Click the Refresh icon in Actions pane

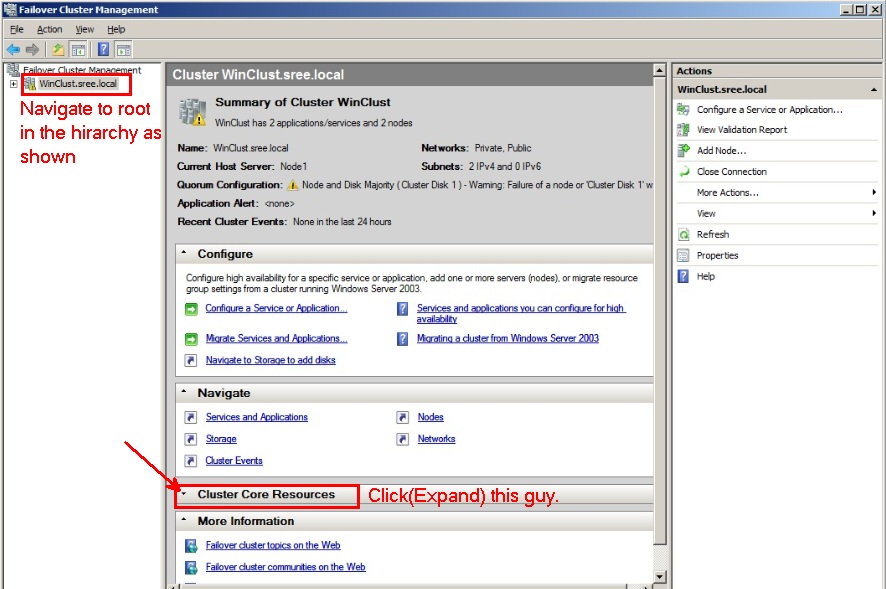(x=684, y=235)
